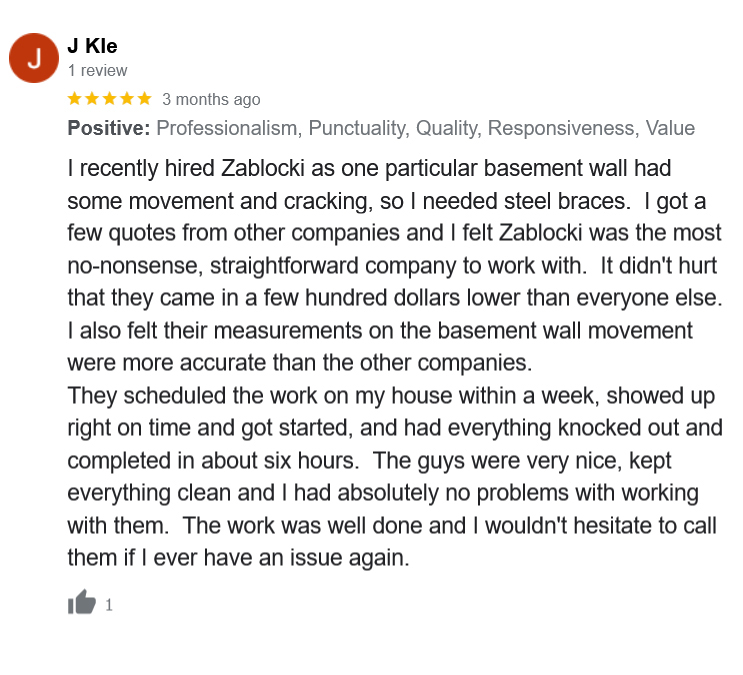Click the first yellow rating star
Image resolution: width=743 pixels, height=675 pixels.
click(74, 99)
